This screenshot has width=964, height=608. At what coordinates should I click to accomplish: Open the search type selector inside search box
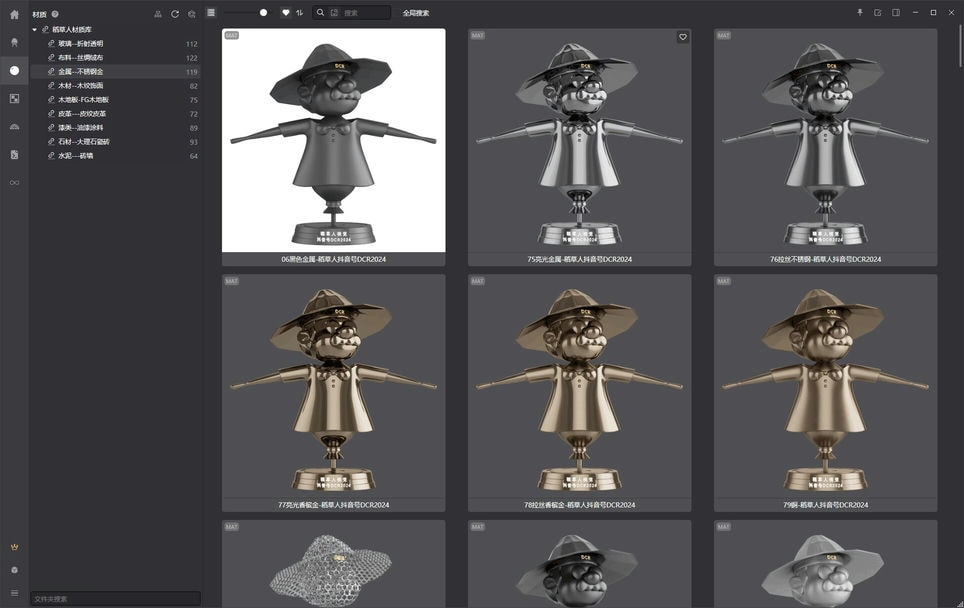[x=334, y=13]
